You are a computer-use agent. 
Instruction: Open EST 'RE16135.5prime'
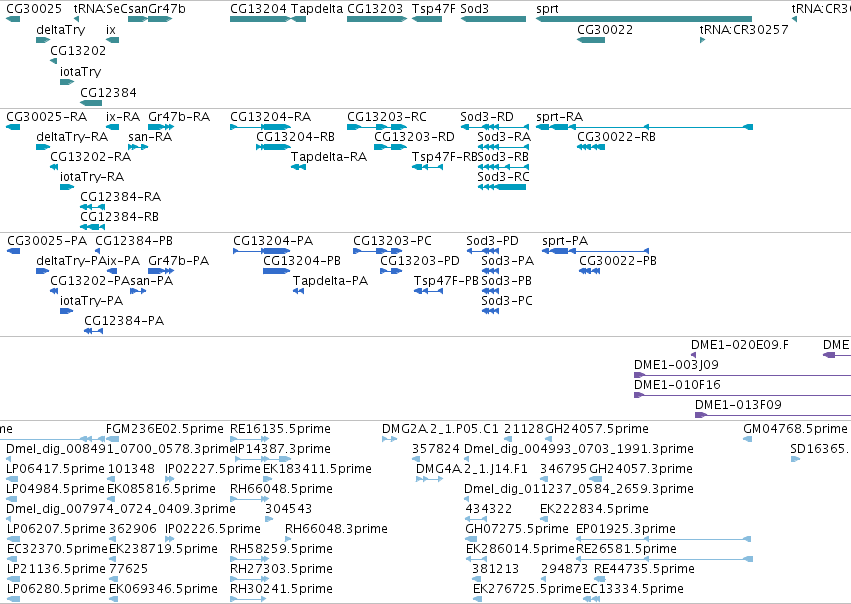[x=281, y=429]
